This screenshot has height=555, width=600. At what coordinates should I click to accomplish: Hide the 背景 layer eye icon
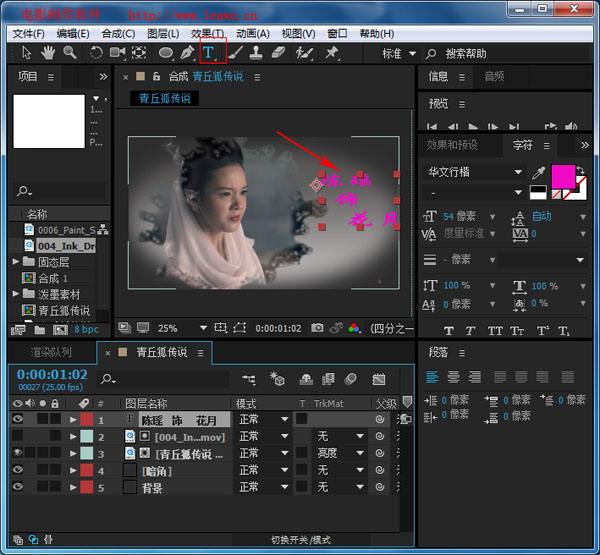click(18, 486)
